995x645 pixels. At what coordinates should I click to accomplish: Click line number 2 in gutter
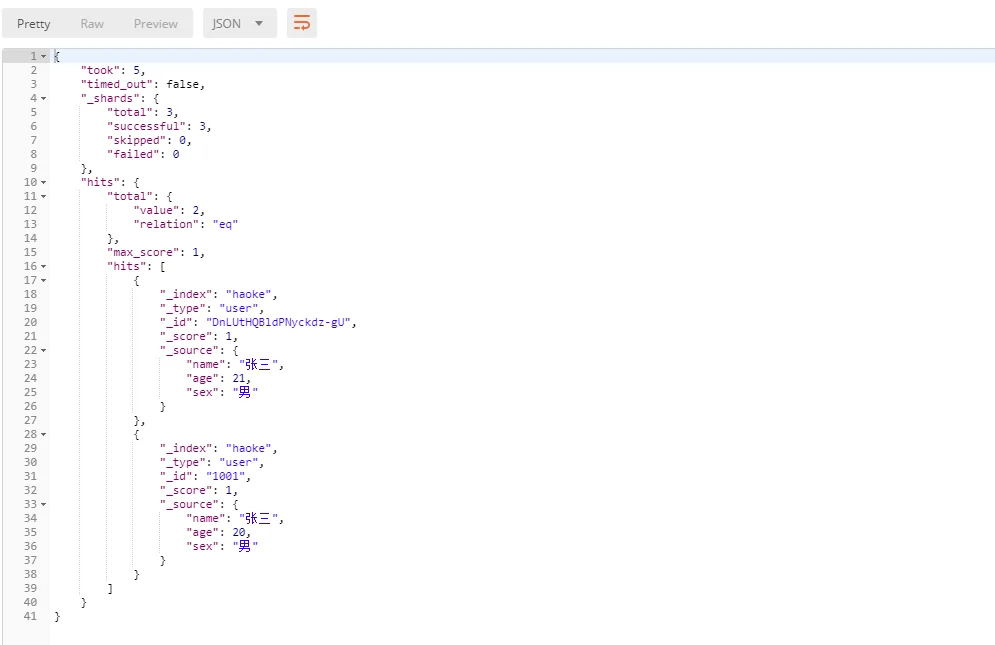click(x=34, y=70)
